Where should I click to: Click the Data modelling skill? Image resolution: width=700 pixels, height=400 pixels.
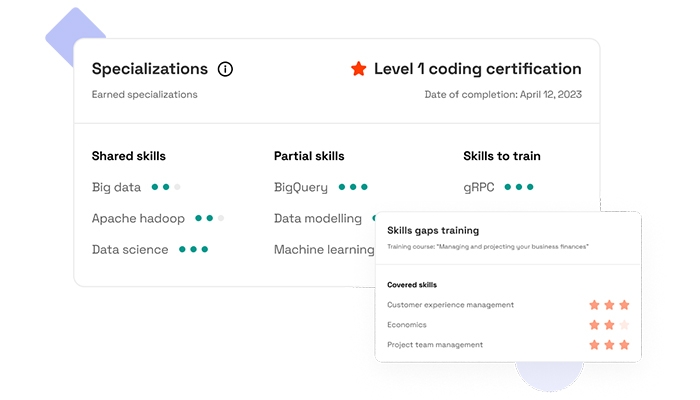[318, 218]
